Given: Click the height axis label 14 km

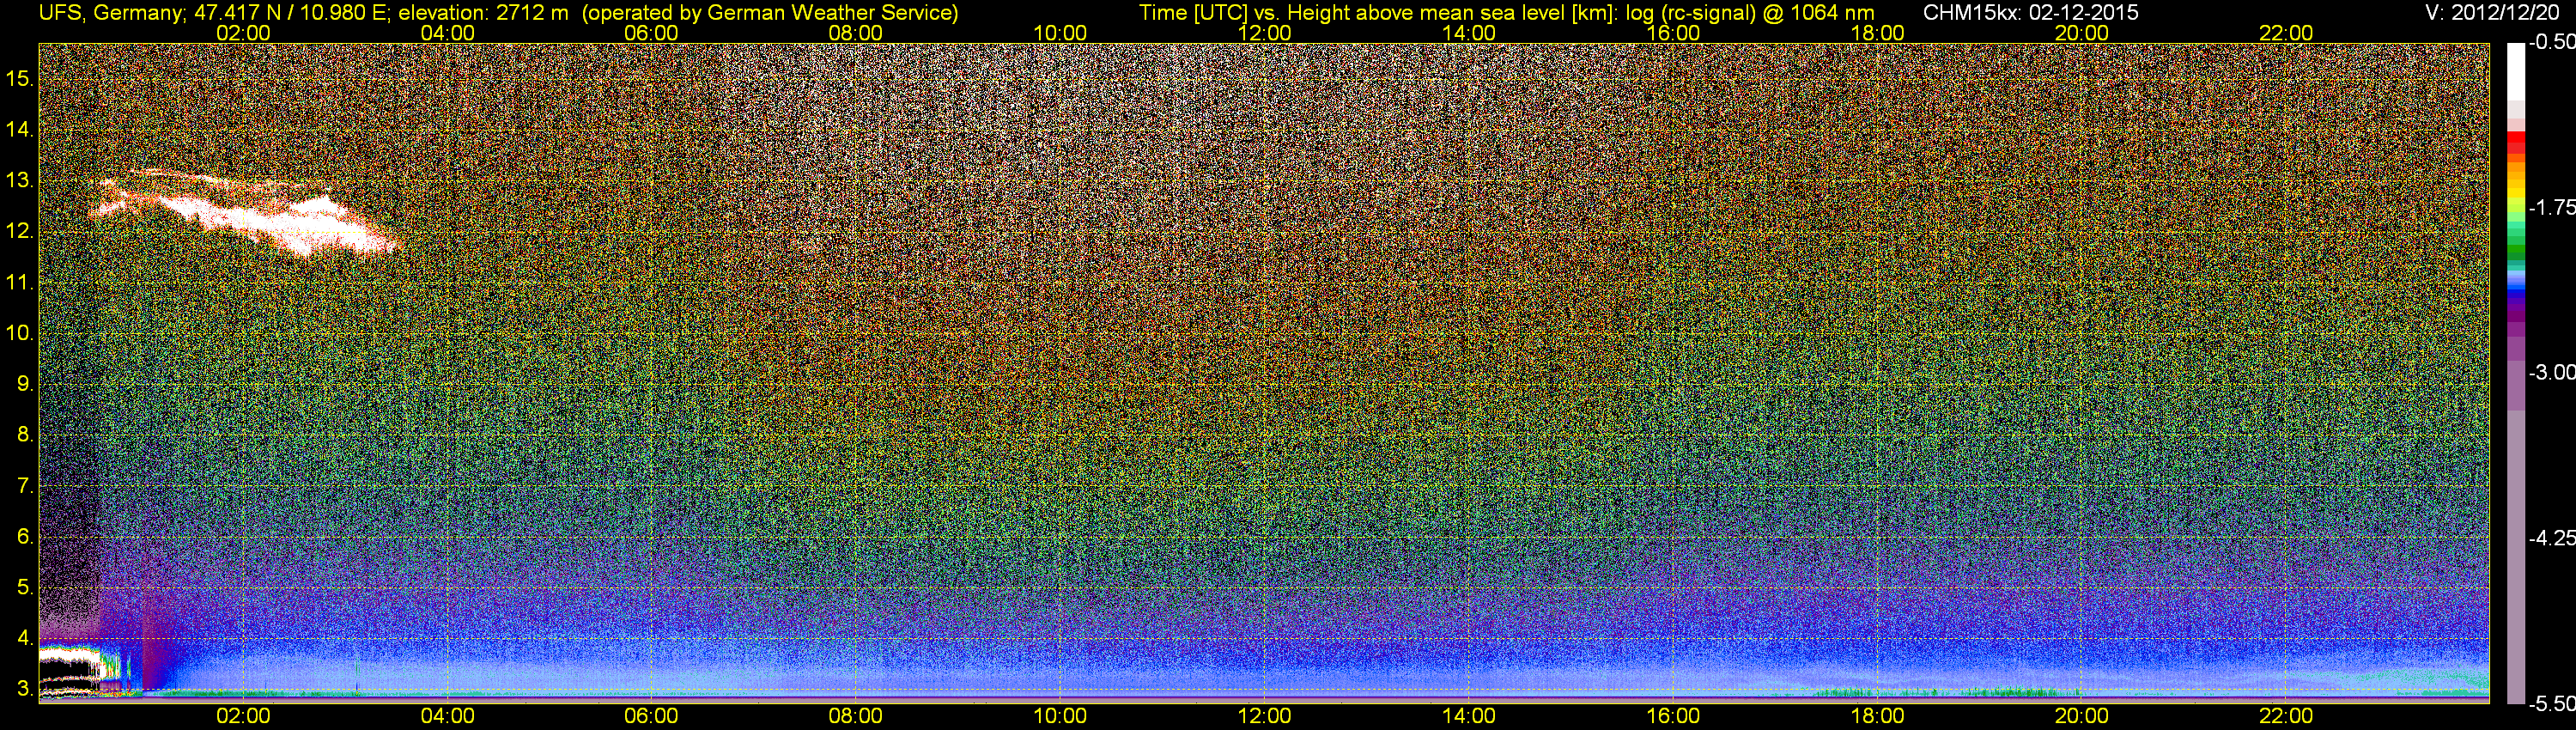Looking at the screenshot, I should tap(19, 129).
